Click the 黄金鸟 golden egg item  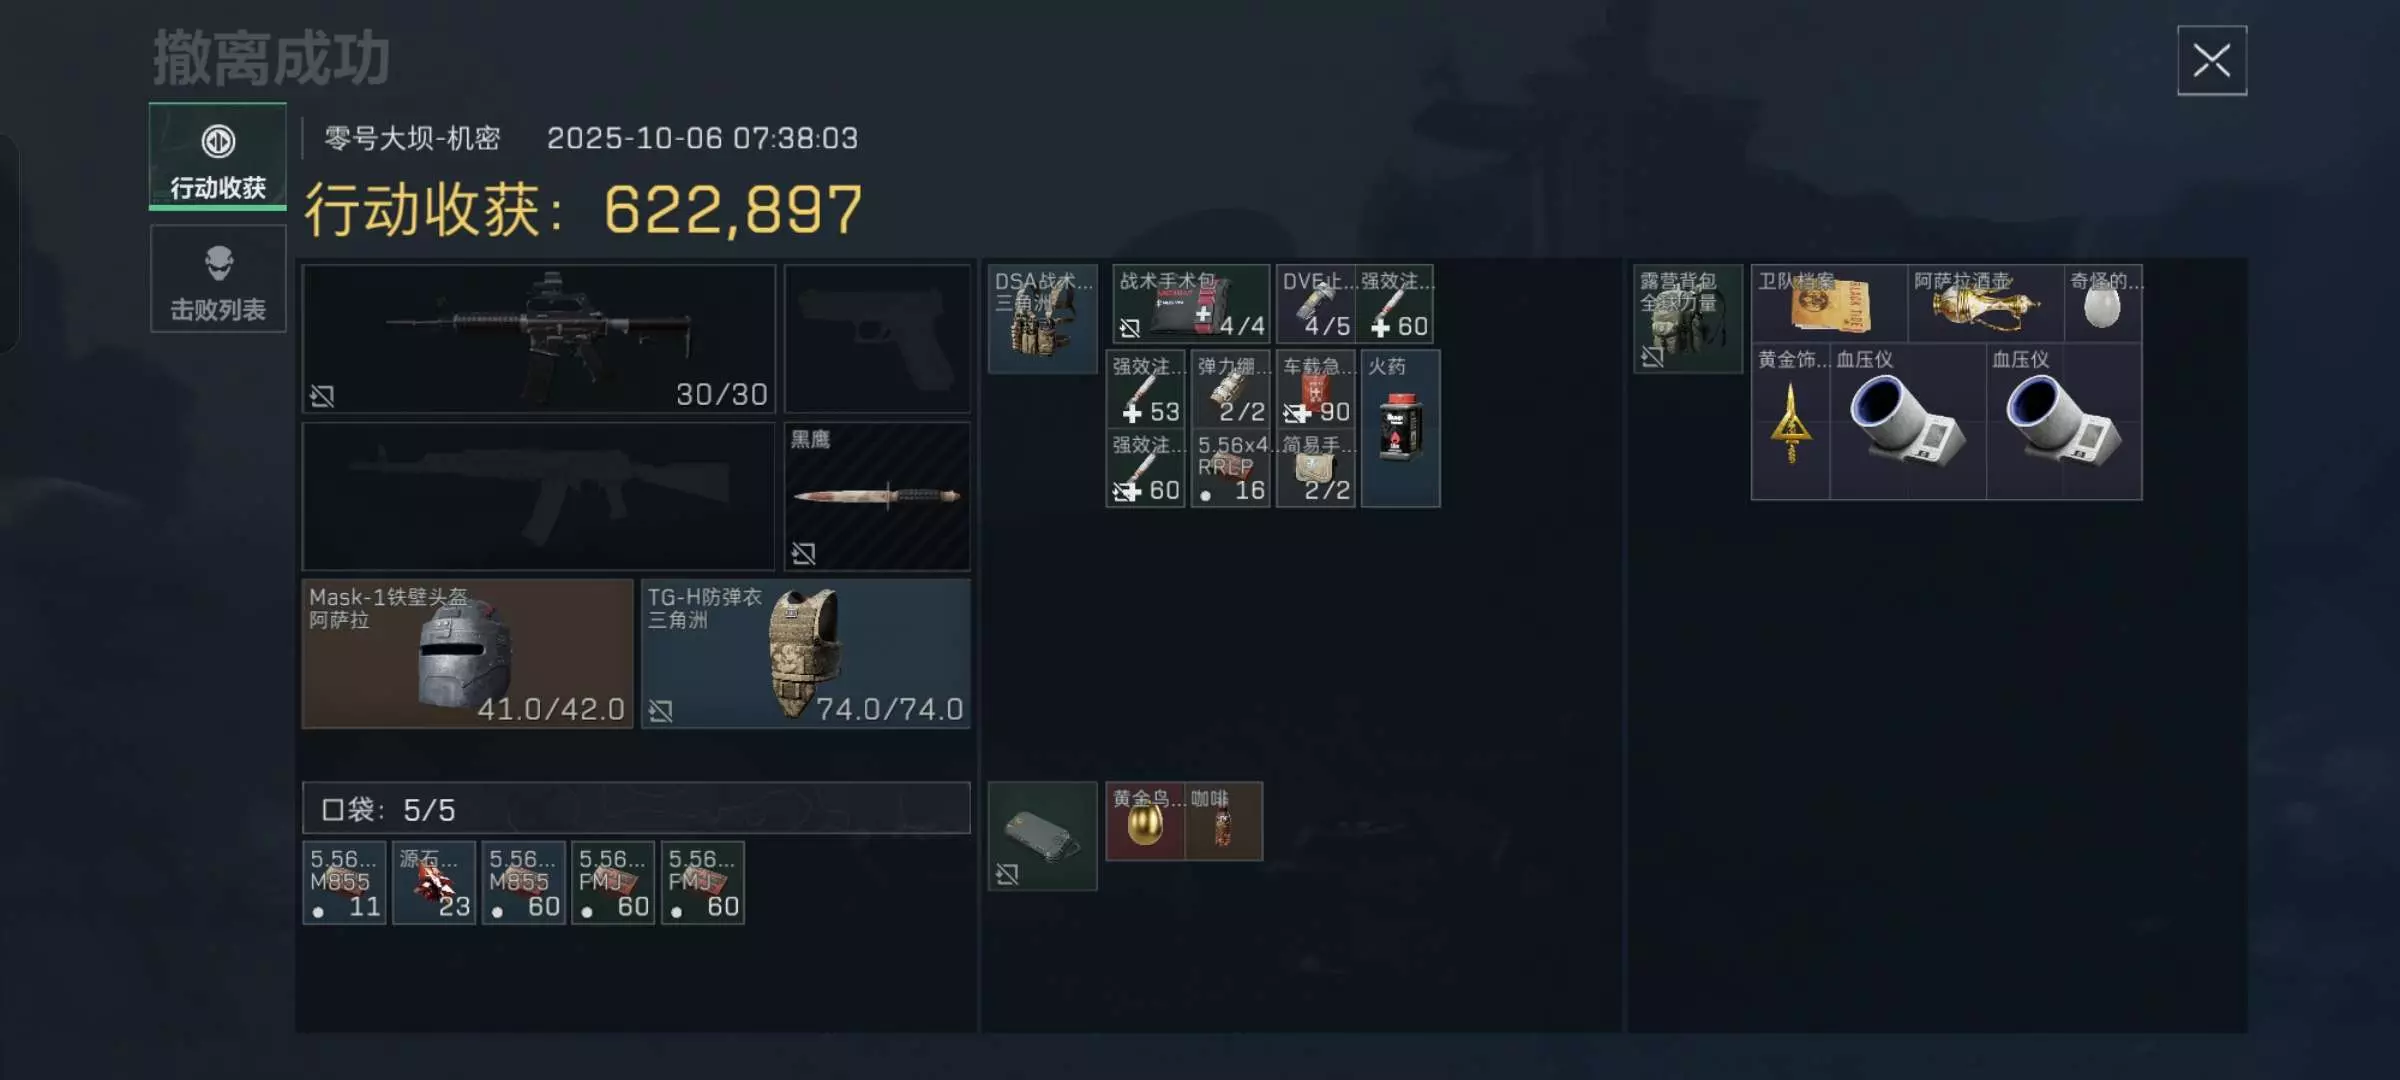point(1145,822)
